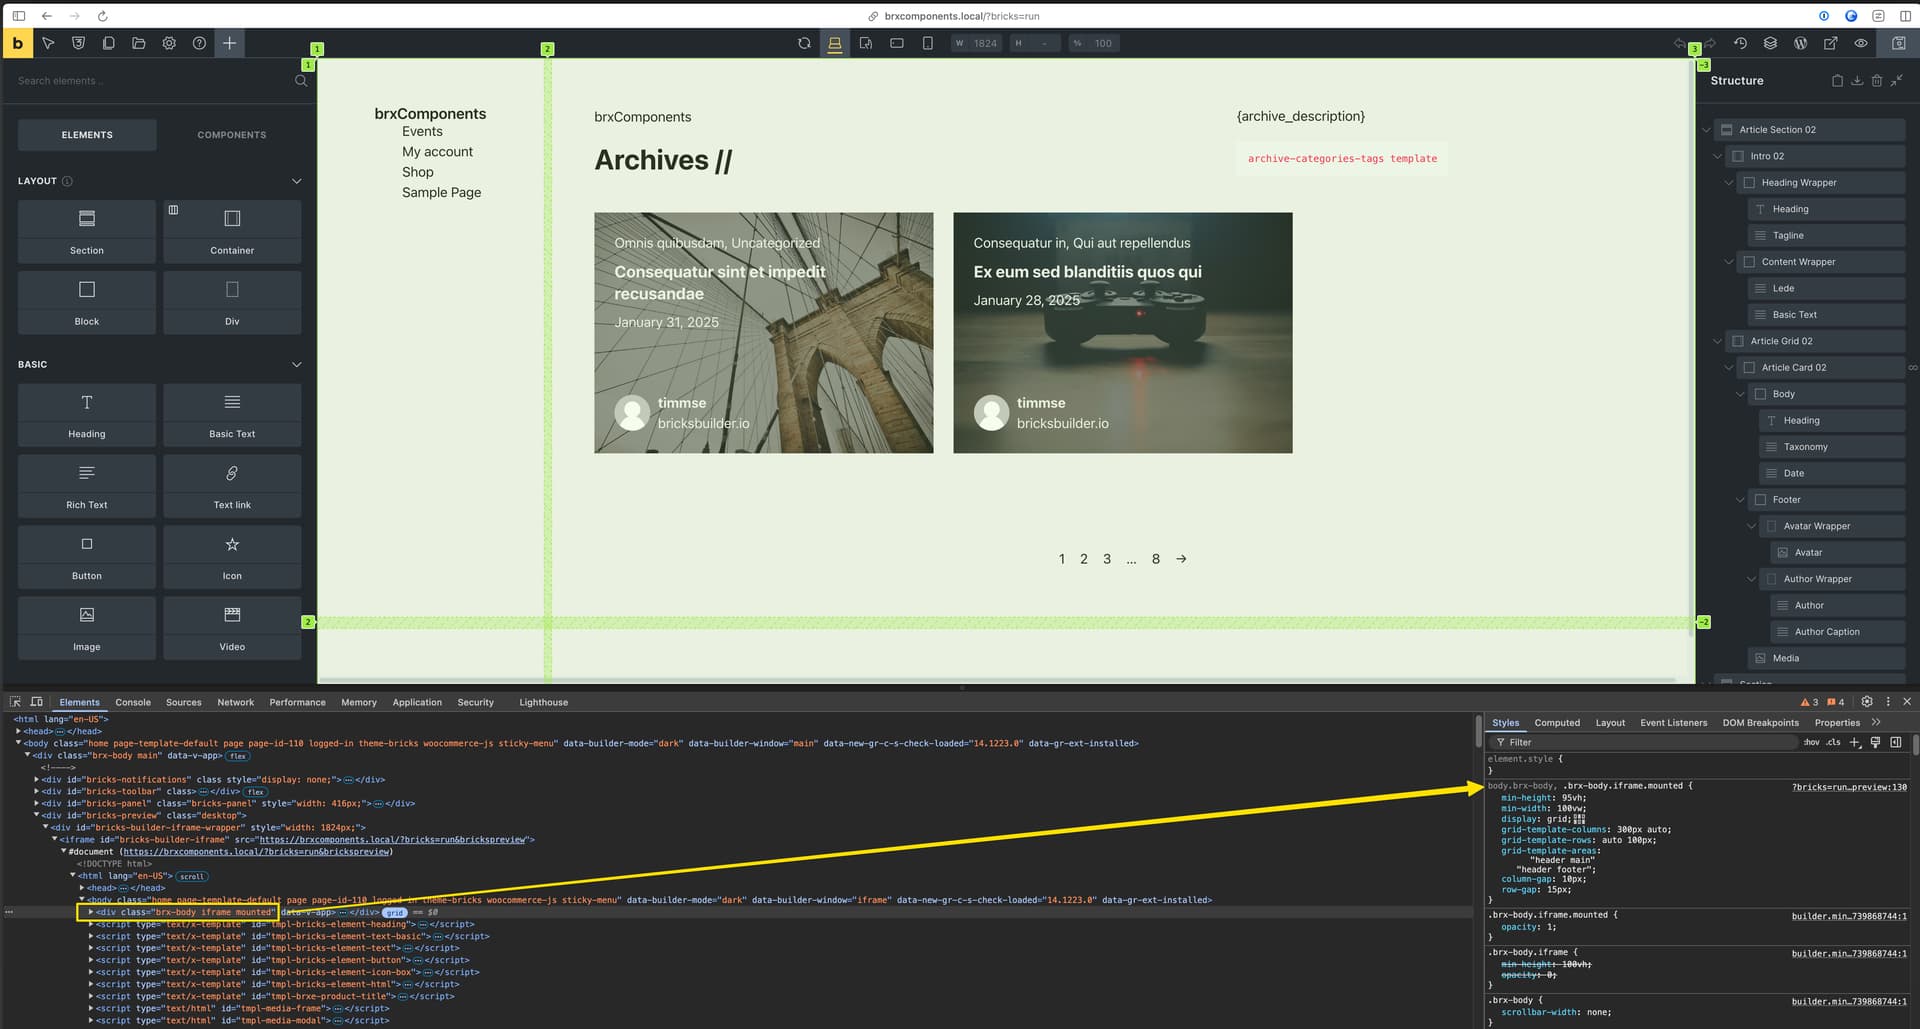Collapse the Article Grid 02 node
The width and height of the screenshot is (1920, 1029).
[1717, 341]
